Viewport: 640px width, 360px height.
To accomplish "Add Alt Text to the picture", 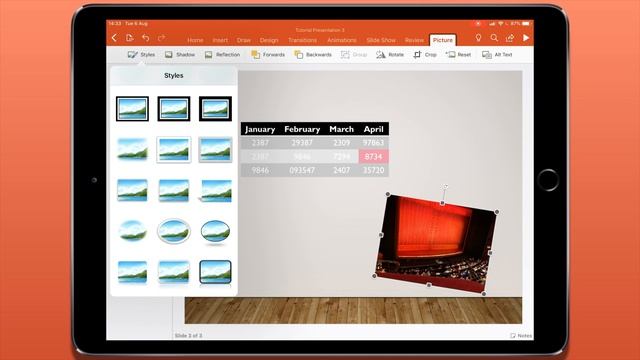I will click(x=497, y=55).
